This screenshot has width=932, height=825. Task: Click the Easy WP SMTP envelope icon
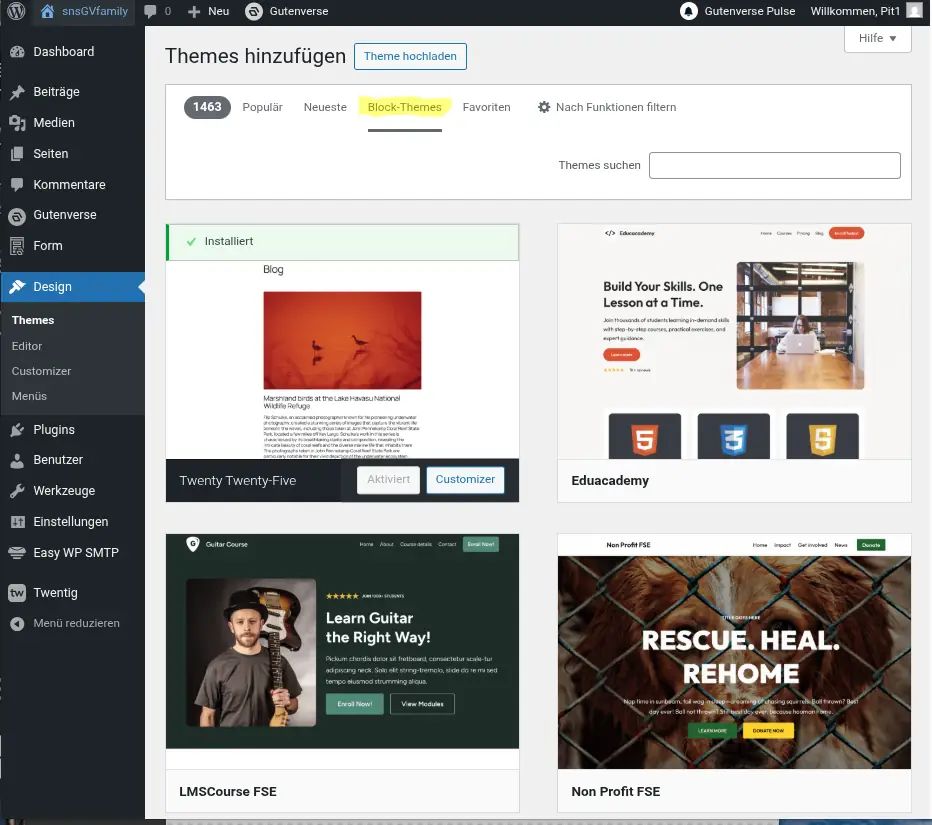(17, 553)
